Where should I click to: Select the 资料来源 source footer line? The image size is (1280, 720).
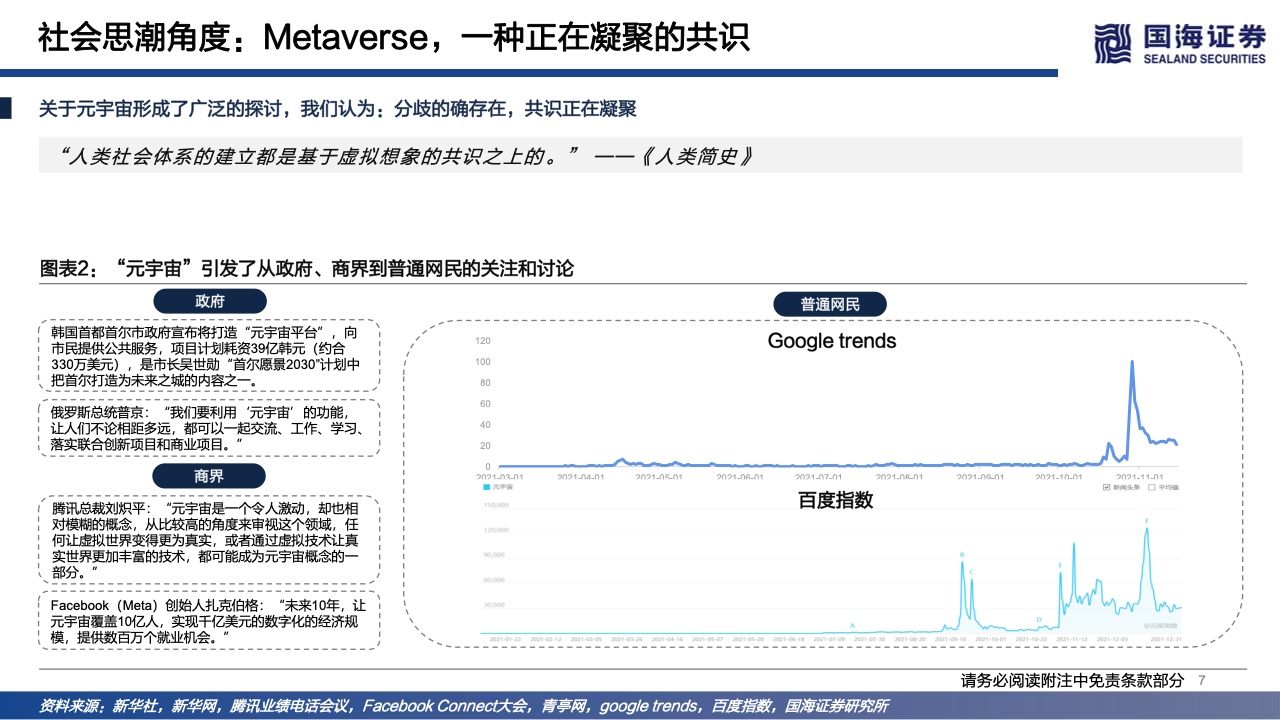coord(464,706)
